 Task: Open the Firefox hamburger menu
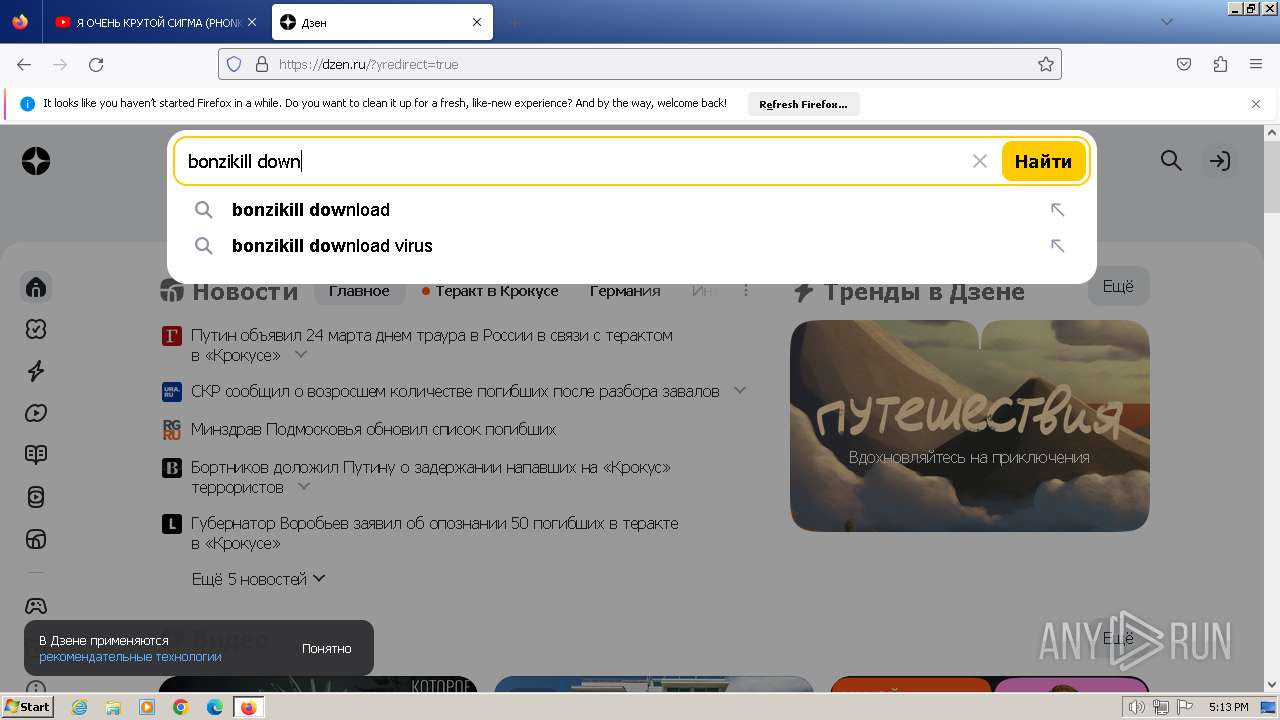[x=1256, y=64]
